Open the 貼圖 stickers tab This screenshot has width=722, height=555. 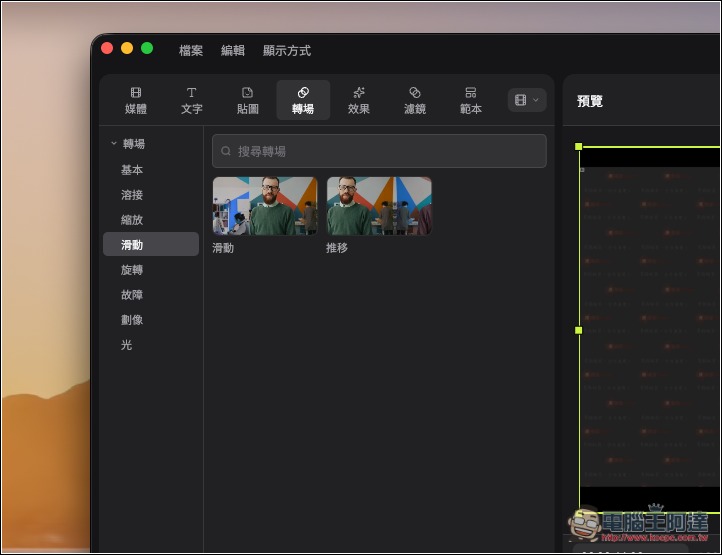tap(247, 100)
